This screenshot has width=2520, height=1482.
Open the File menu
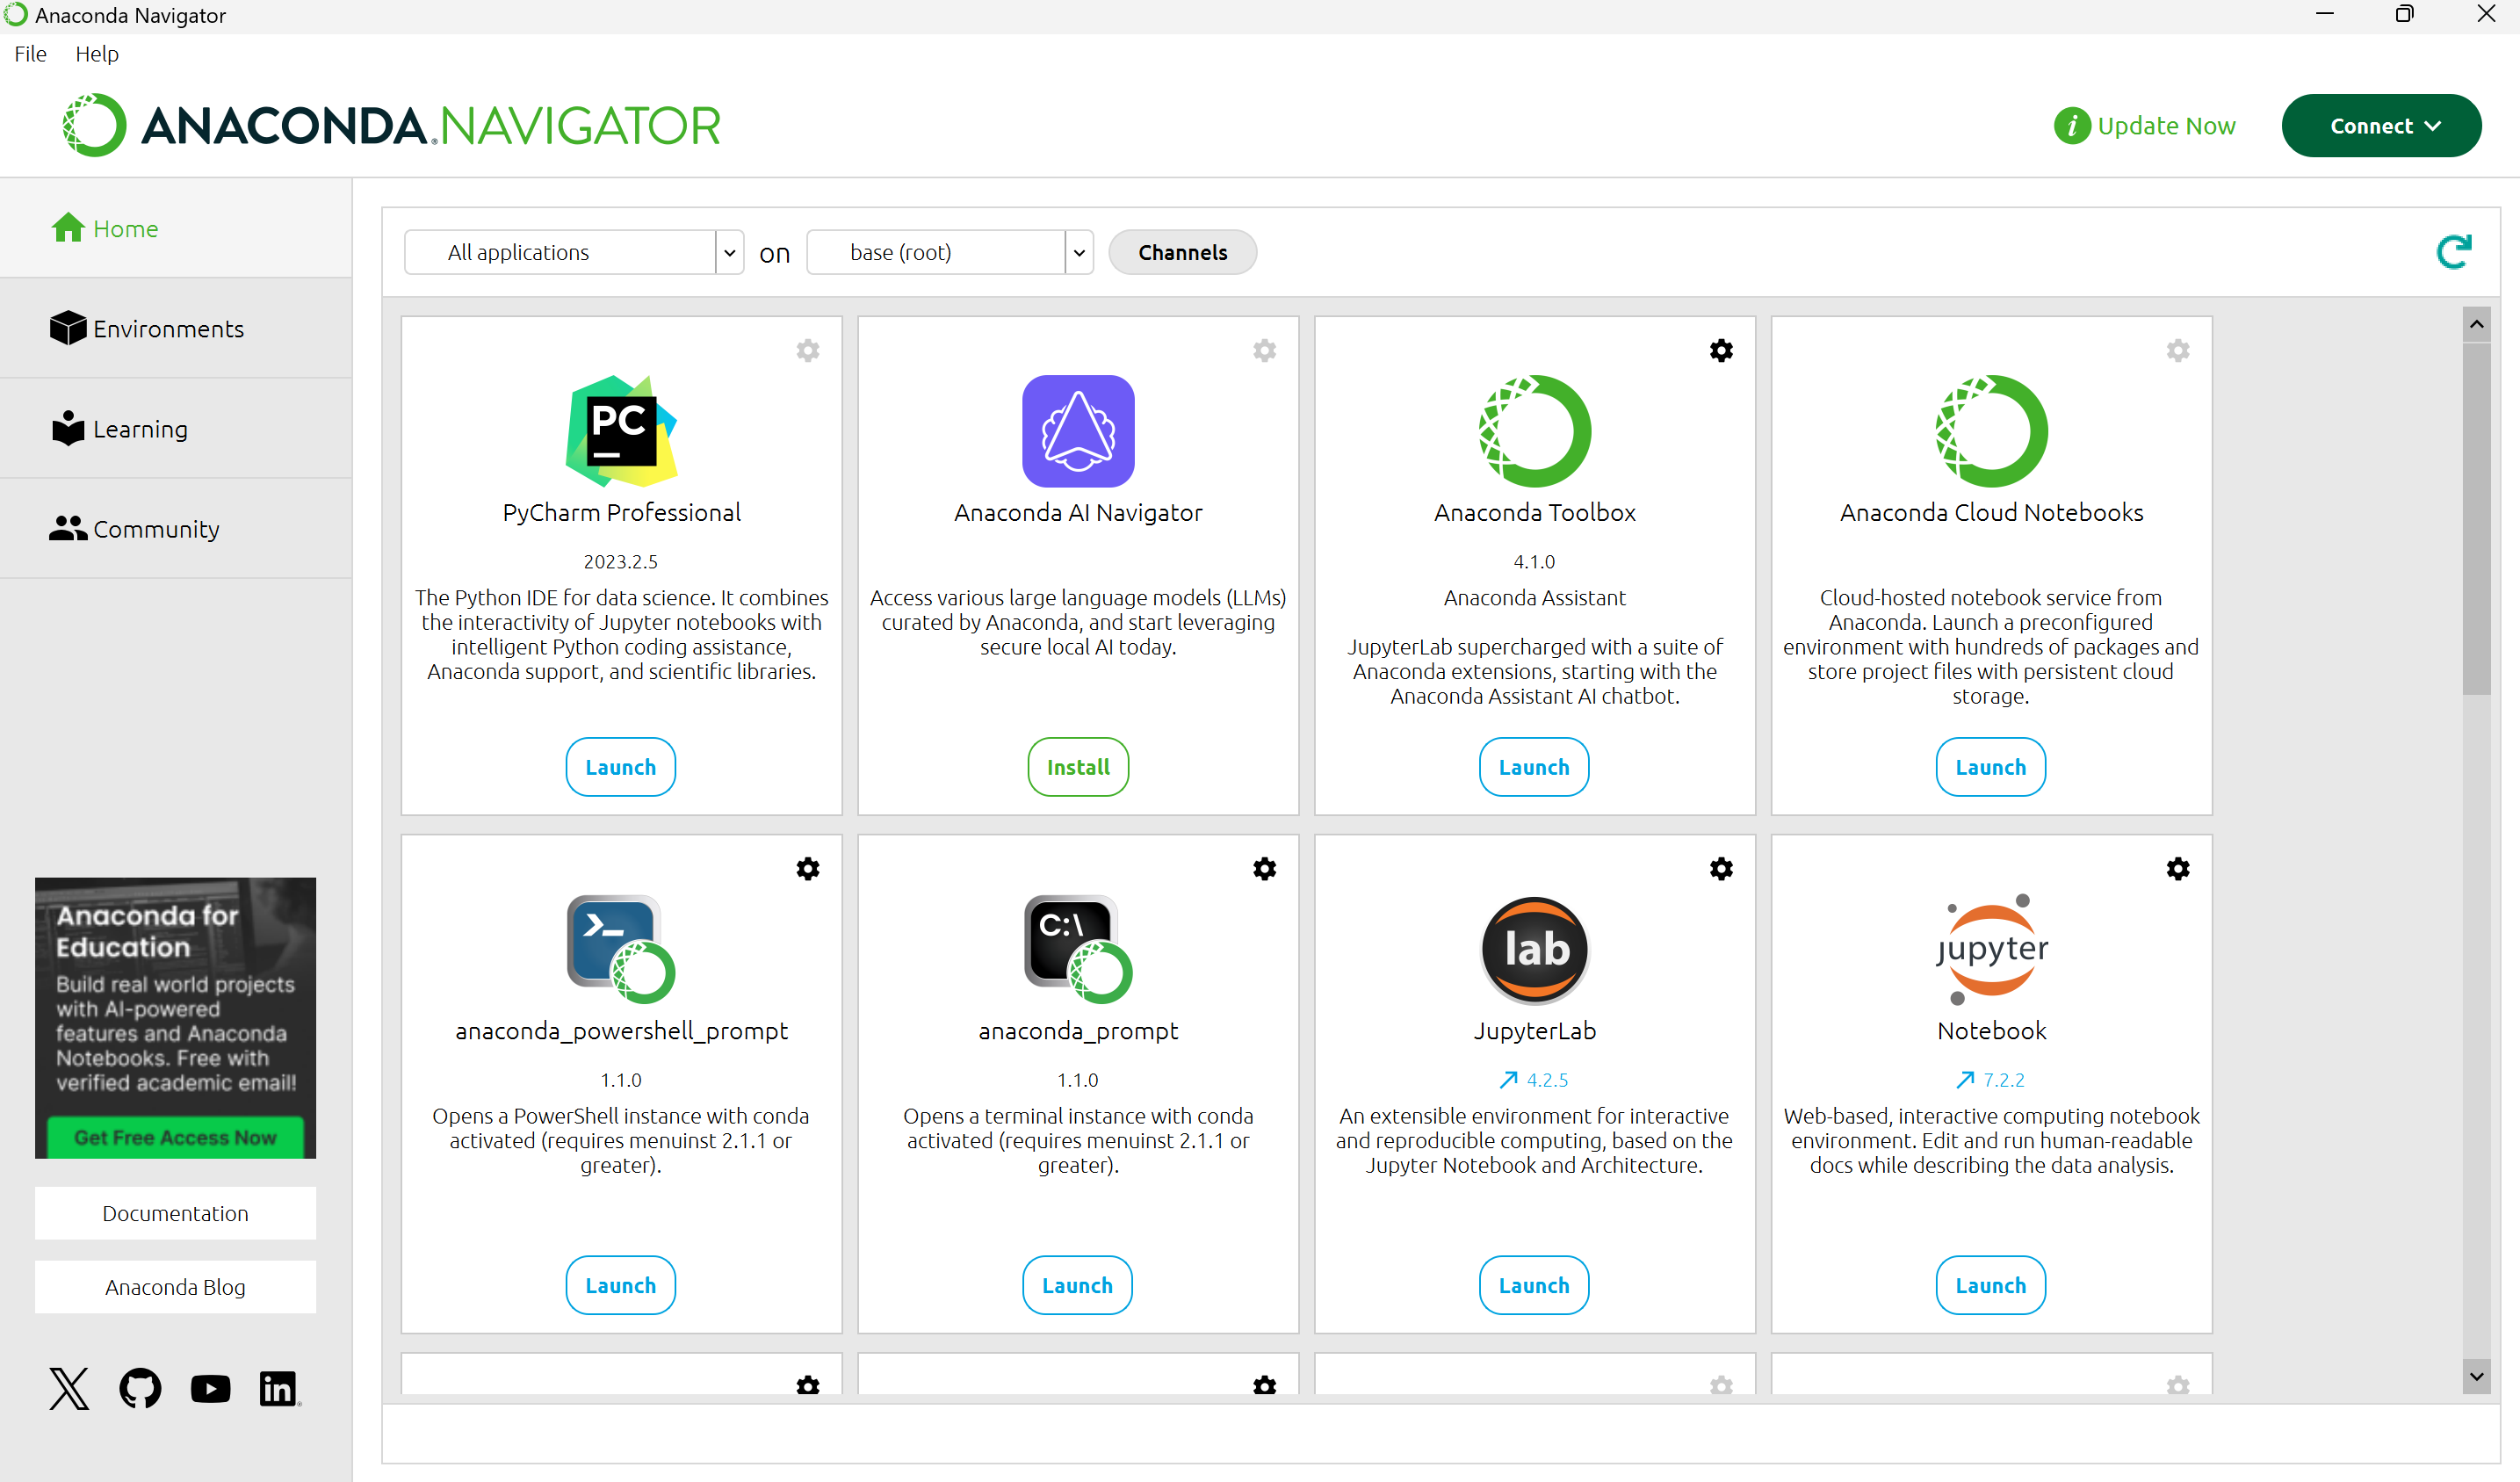30,54
